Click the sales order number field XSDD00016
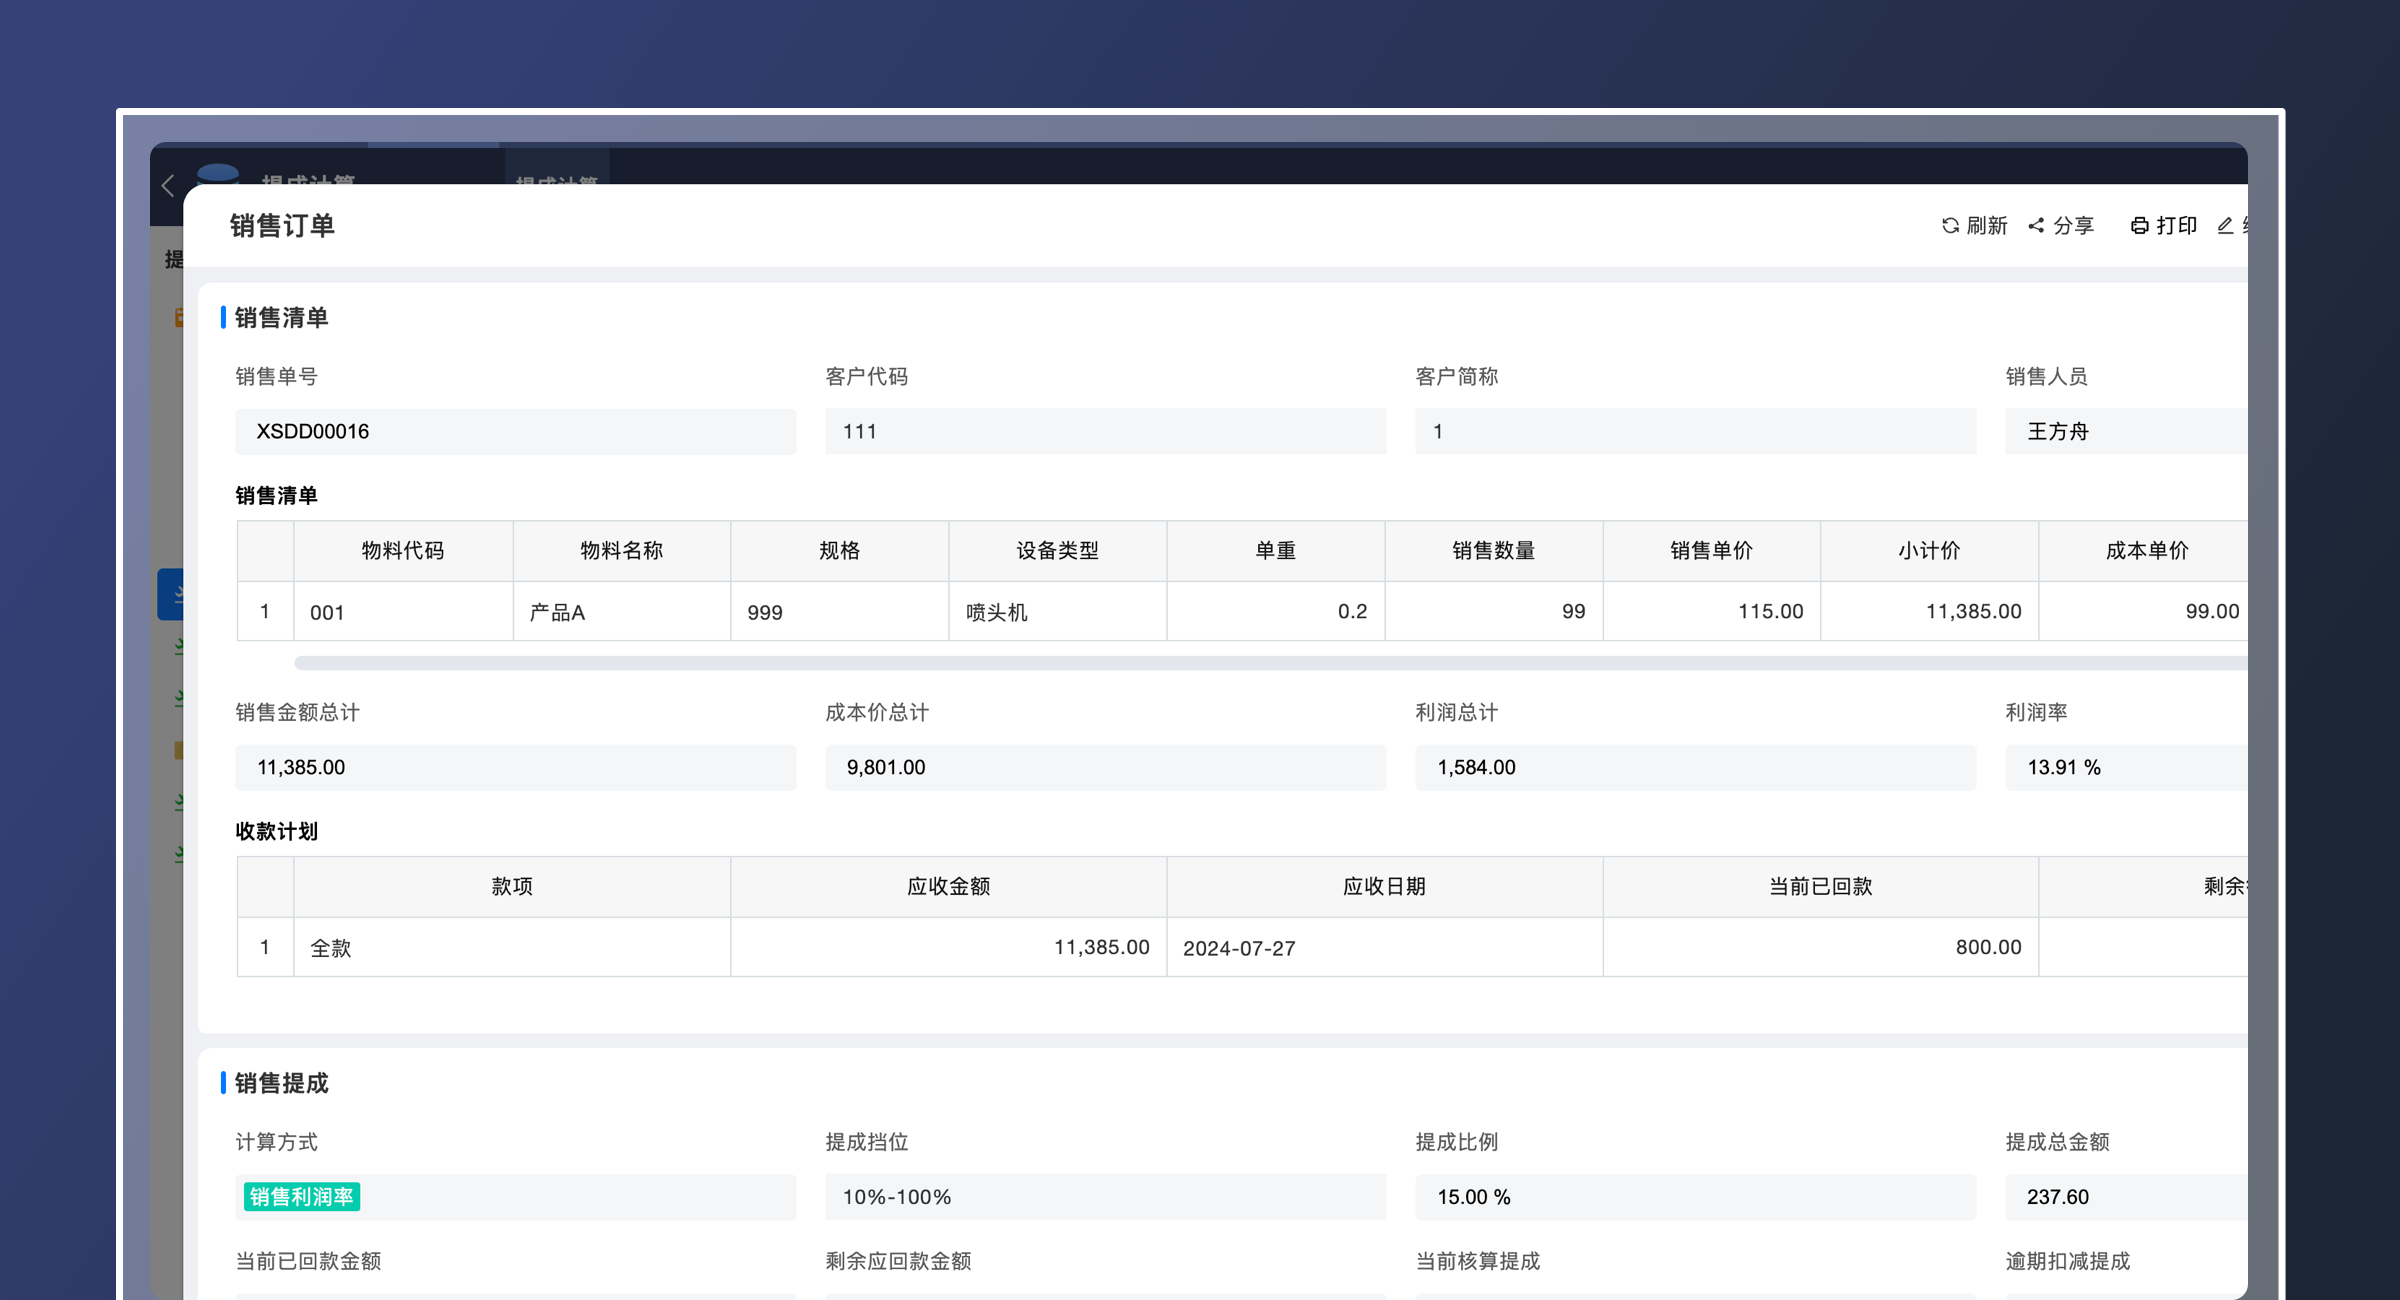 pyautogui.click(x=514, y=431)
